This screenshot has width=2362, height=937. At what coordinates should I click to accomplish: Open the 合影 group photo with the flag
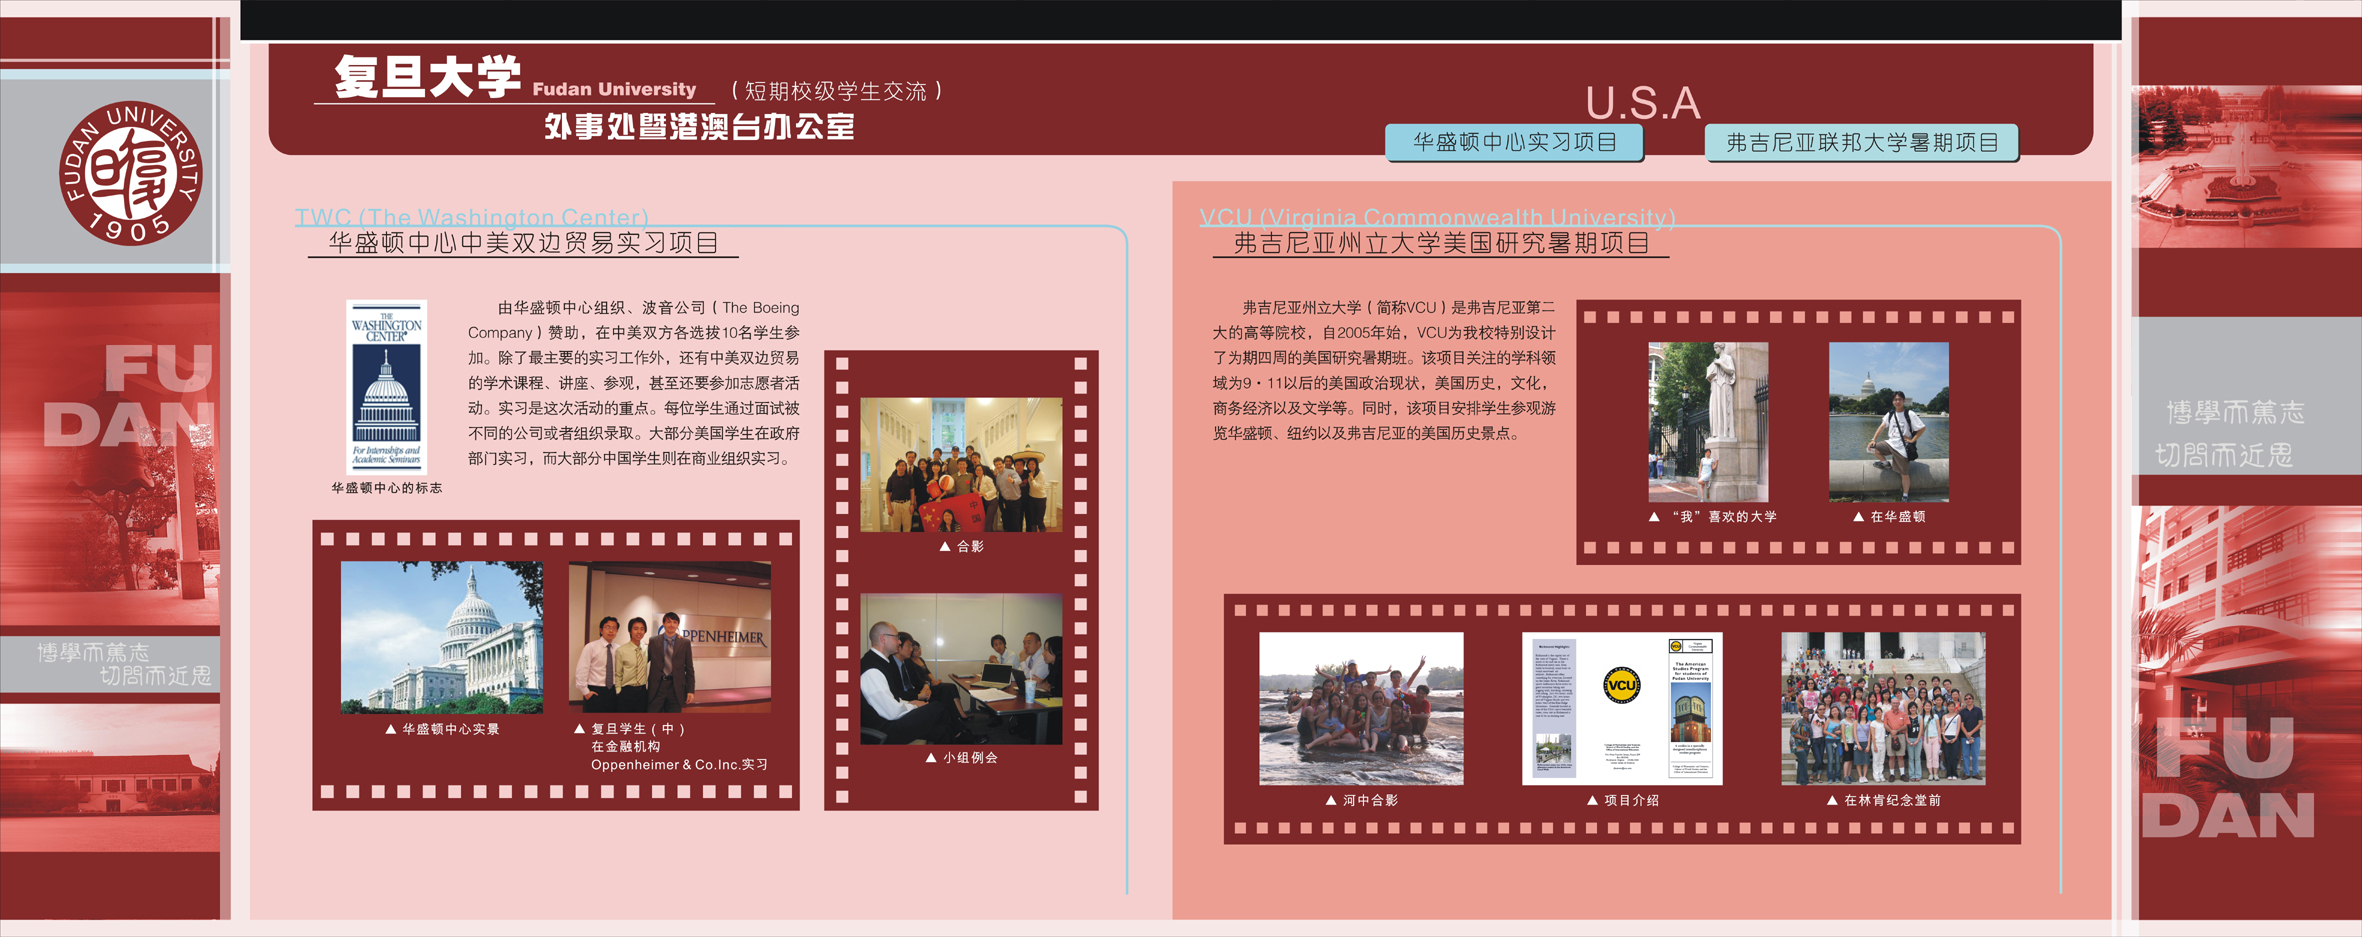[x=961, y=464]
